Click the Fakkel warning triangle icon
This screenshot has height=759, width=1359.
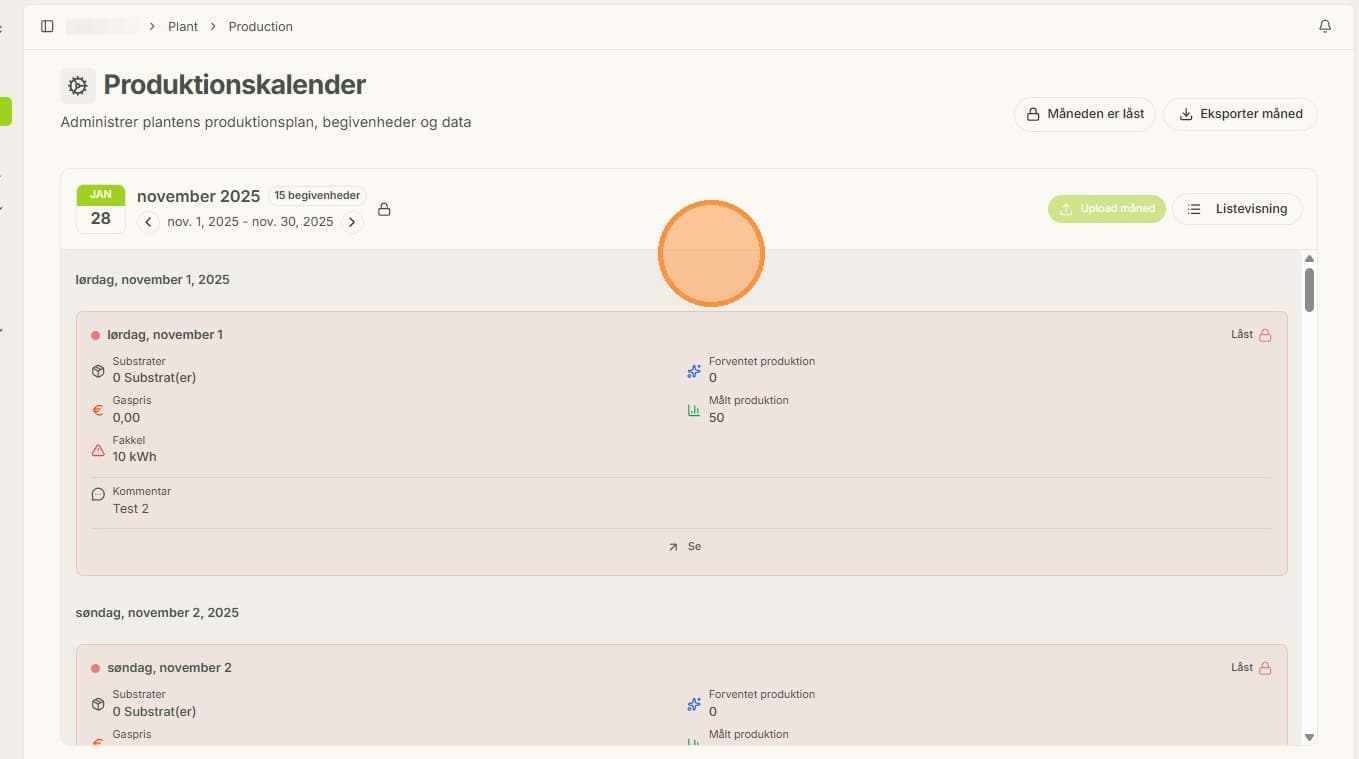[x=98, y=450]
